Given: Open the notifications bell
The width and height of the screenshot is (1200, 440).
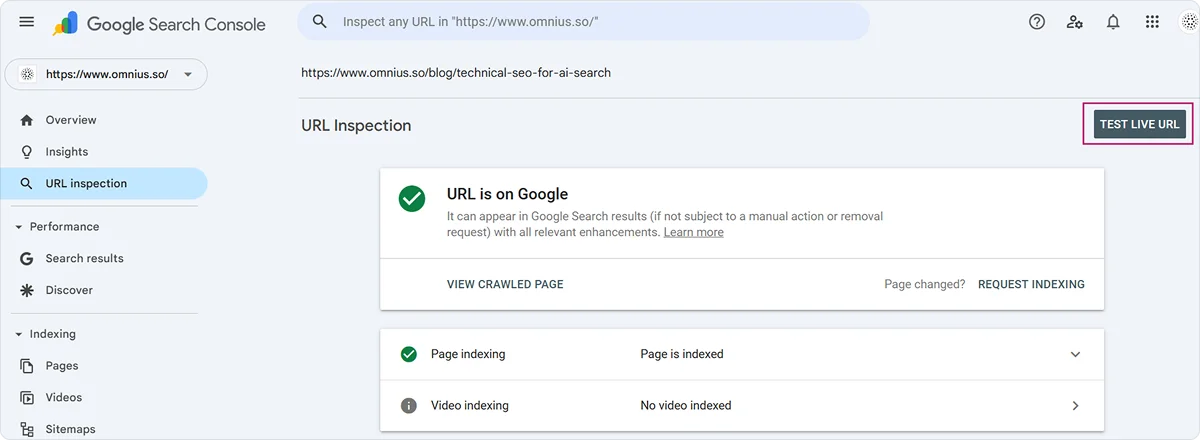Looking at the screenshot, I should pyautogui.click(x=1113, y=22).
